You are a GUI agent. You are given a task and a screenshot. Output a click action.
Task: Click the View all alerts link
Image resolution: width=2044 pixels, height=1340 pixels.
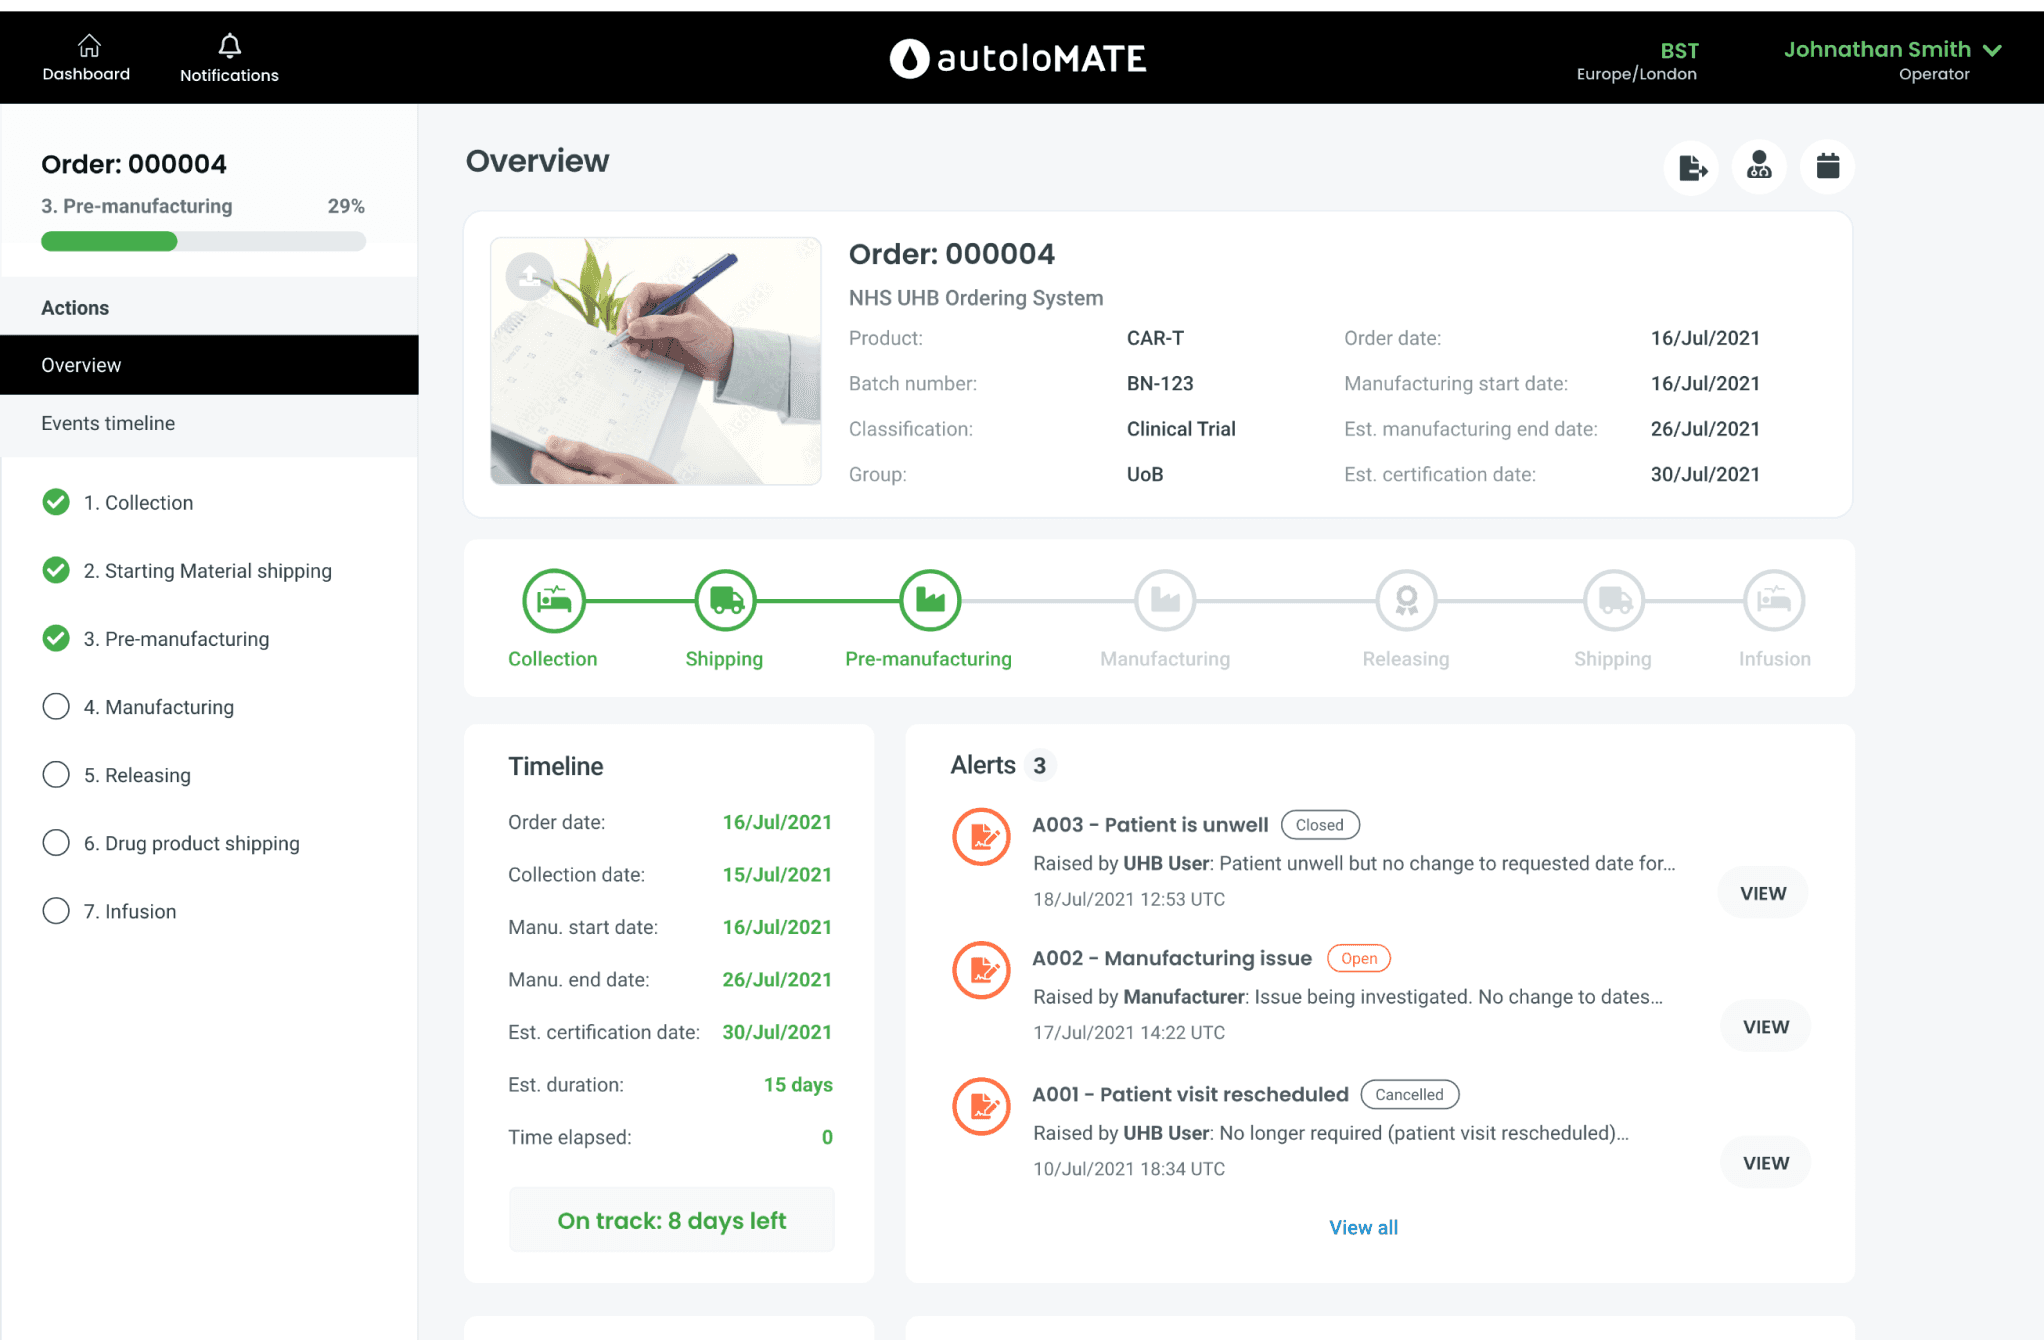1363,1227
